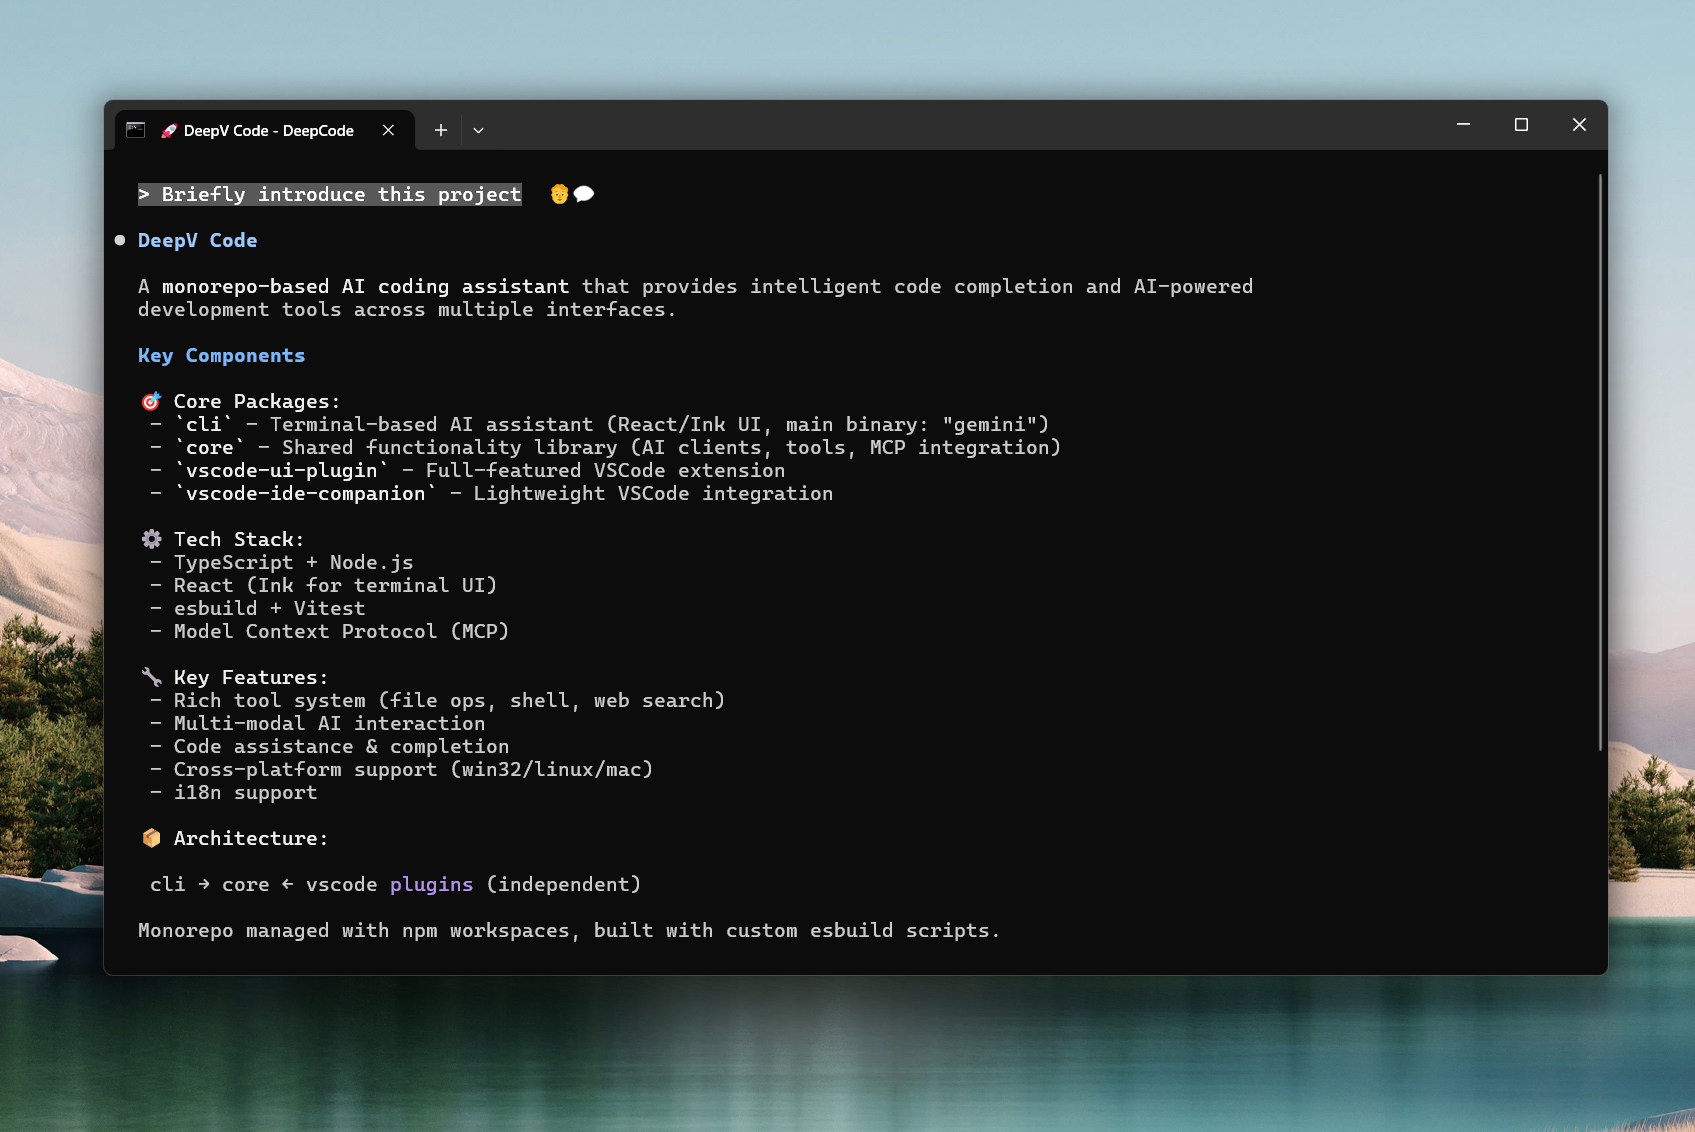The height and width of the screenshot is (1132, 1695).
Task: Click the Key Components heading
Action: [x=221, y=355]
